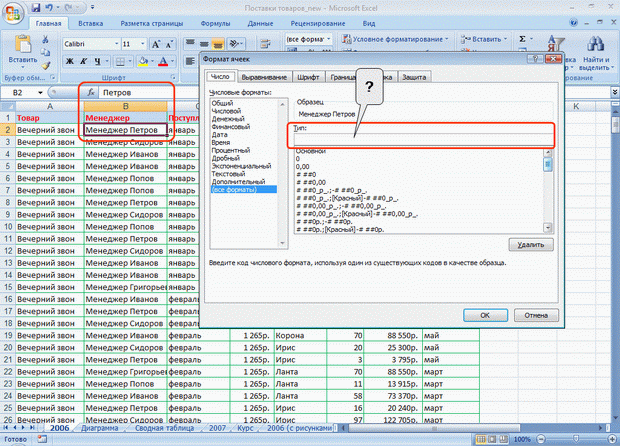Zoom out with the minus button

click(x=541, y=439)
